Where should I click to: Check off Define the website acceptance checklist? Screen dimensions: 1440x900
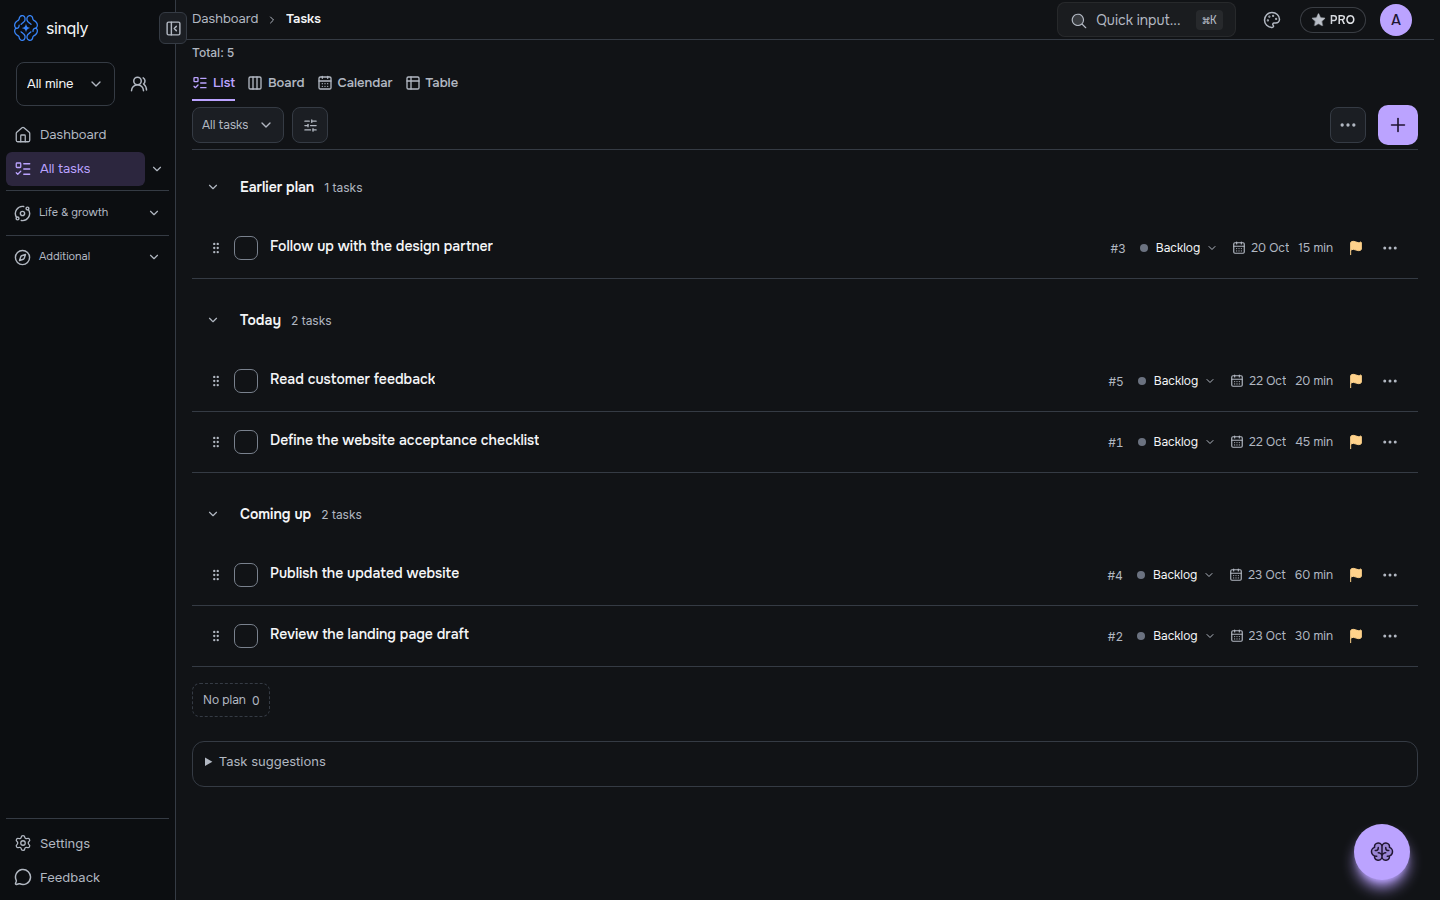[246, 442]
